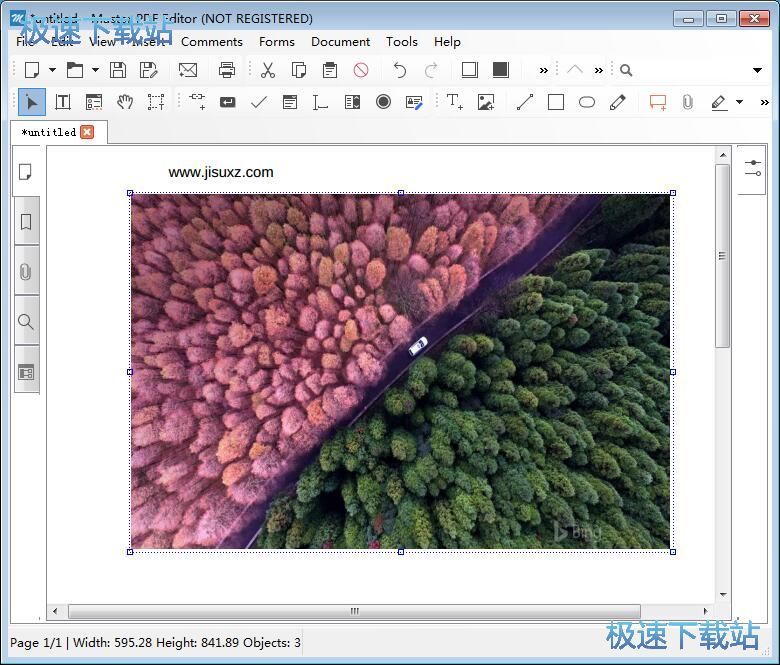This screenshot has width=780, height=665.
Task: Select the Hand tool
Action: (x=125, y=102)
